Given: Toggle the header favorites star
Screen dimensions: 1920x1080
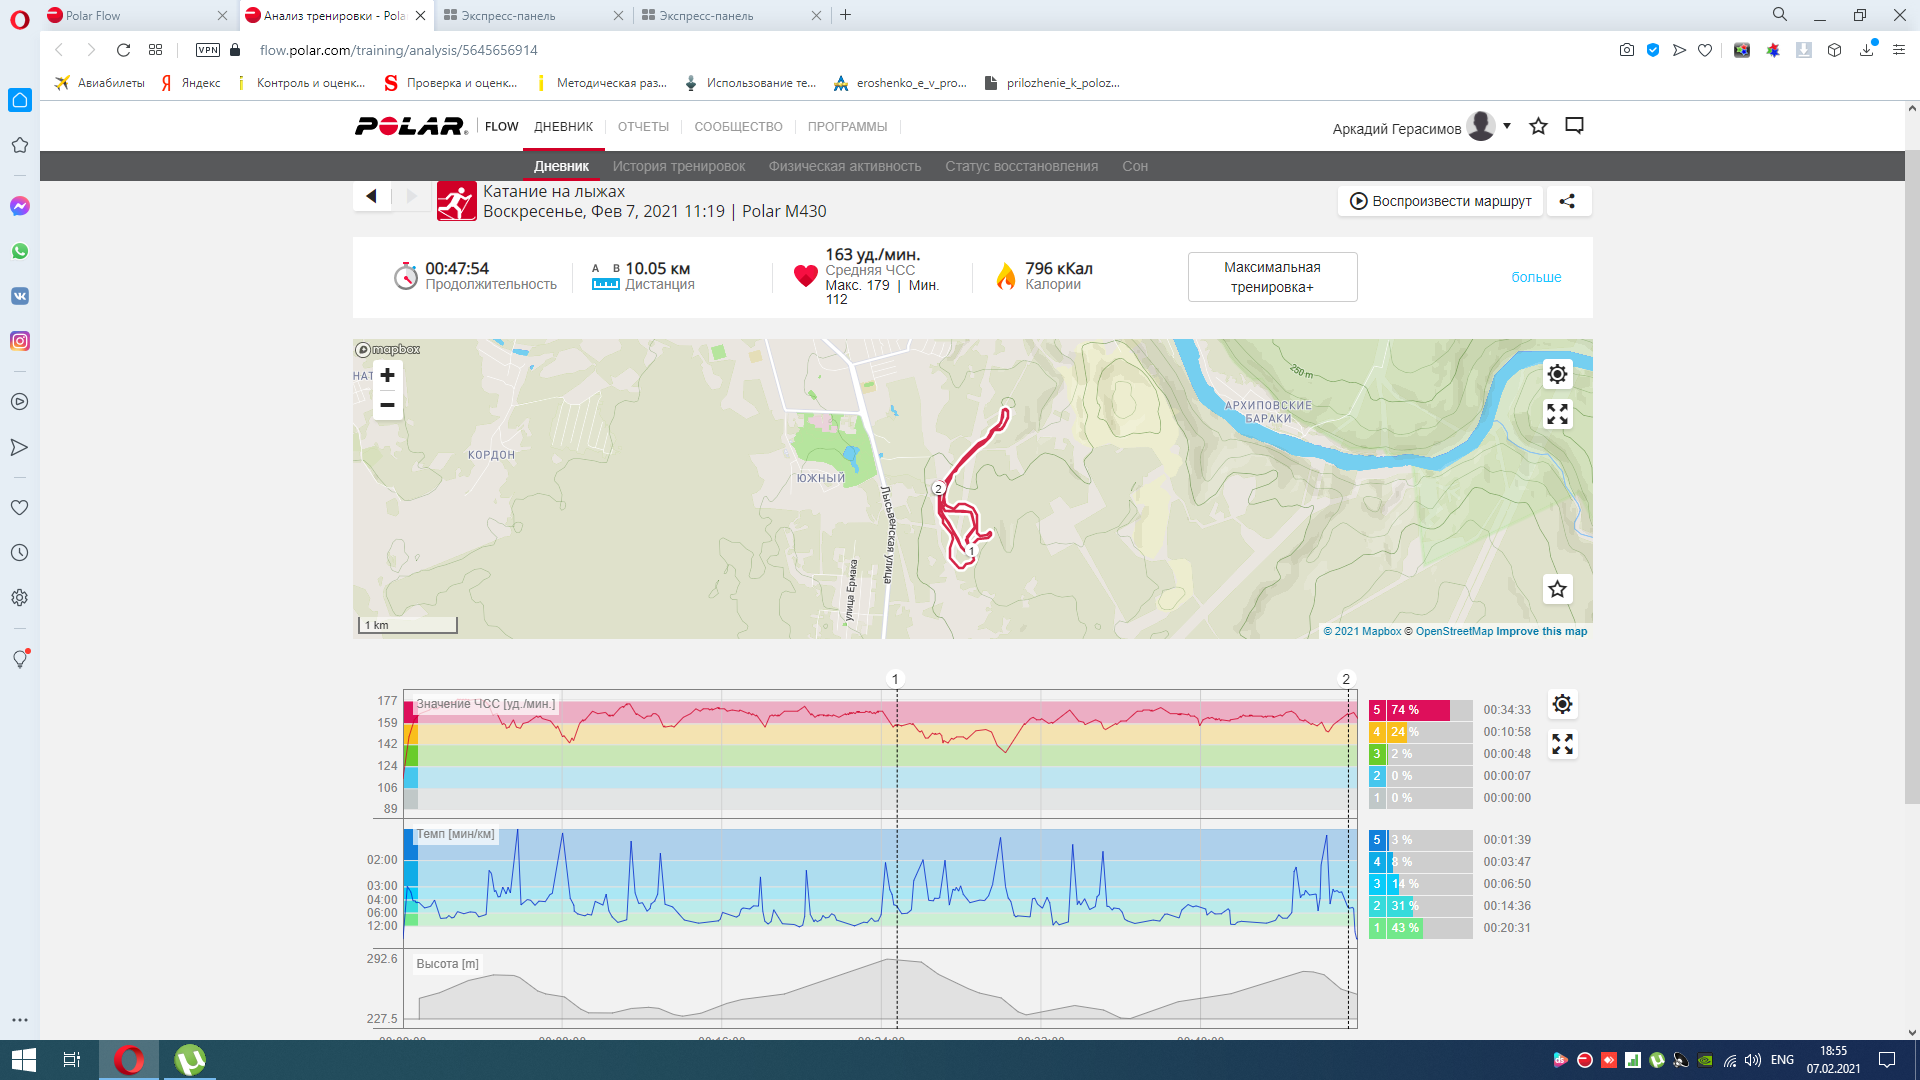Looking at the screenshot, I should tap(1538, 126).
